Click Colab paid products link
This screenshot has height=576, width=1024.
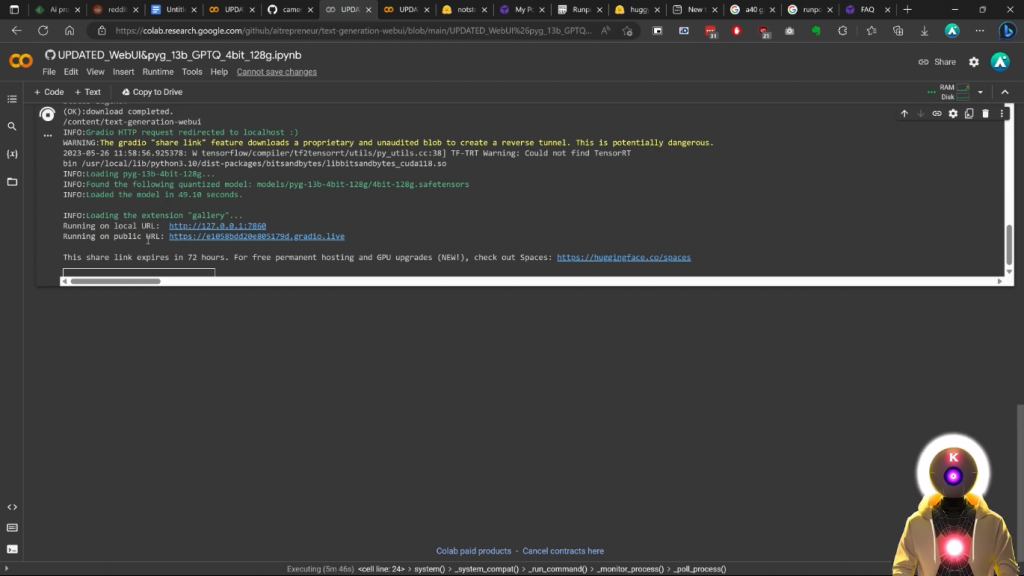(473, 551)
